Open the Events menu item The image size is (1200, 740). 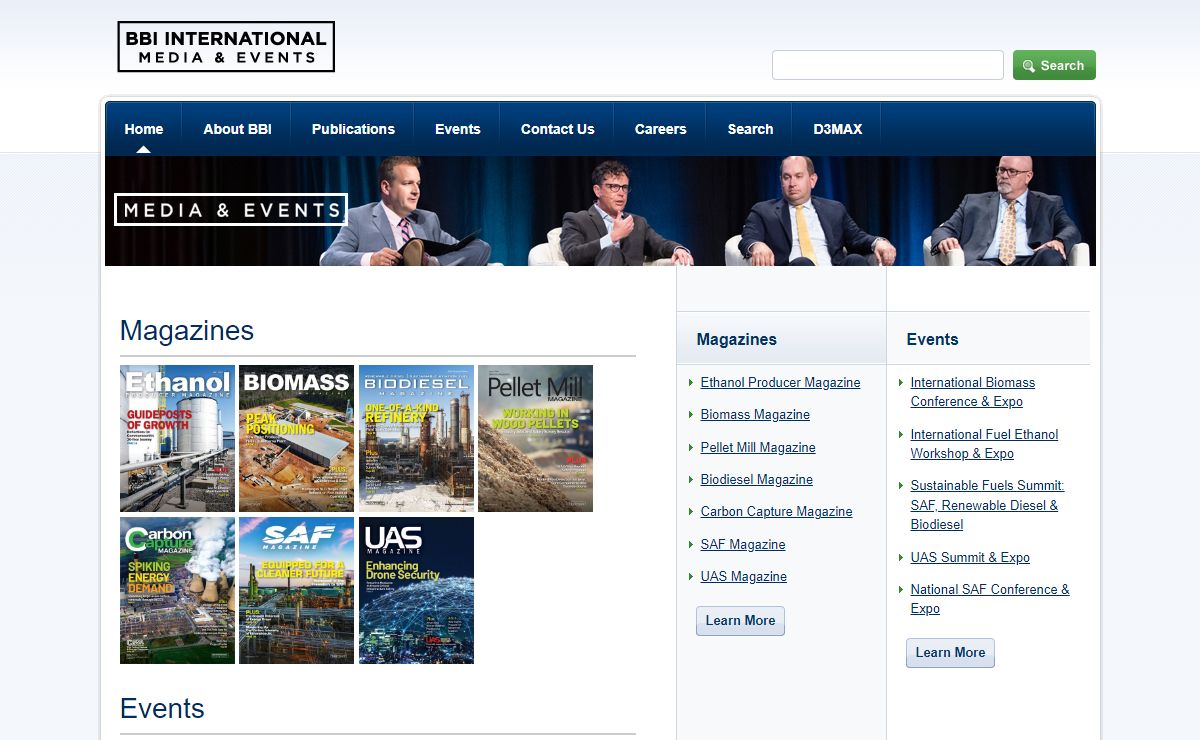pos(458,129)
